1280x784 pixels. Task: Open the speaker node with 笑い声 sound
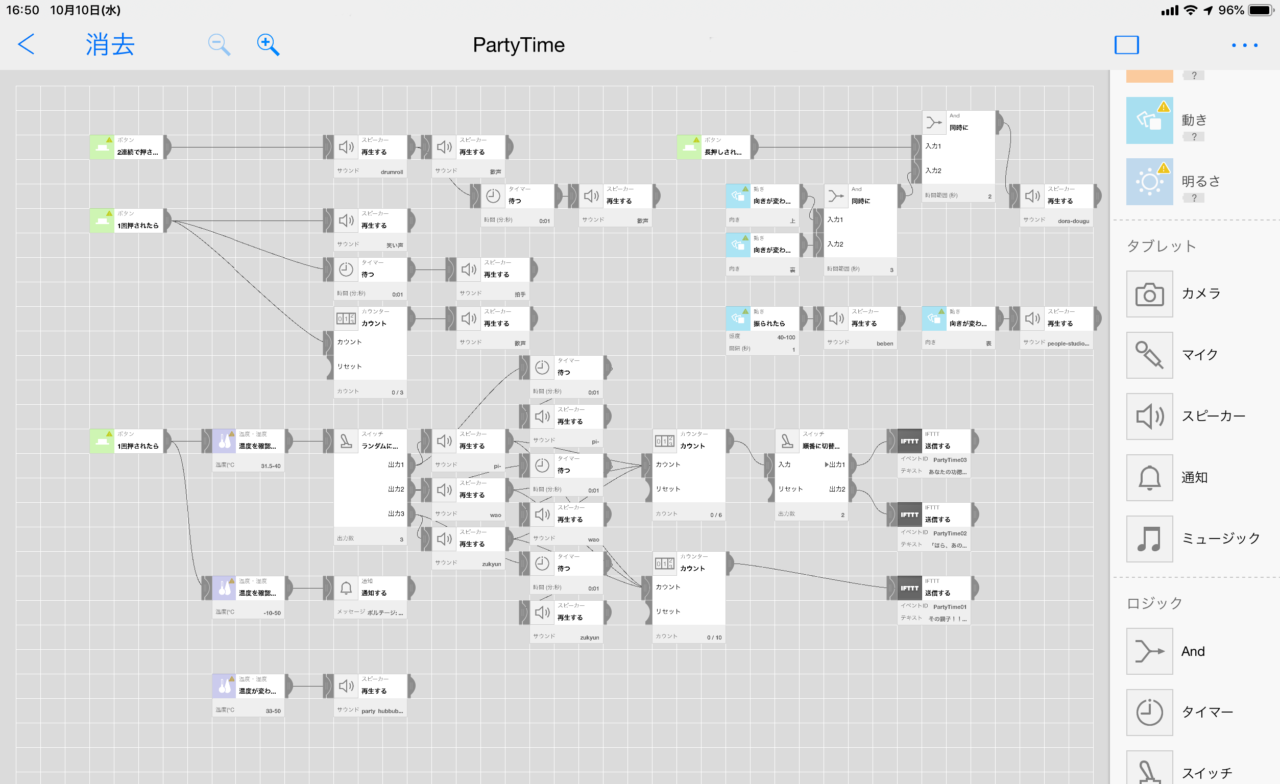[x=371, y=230]
